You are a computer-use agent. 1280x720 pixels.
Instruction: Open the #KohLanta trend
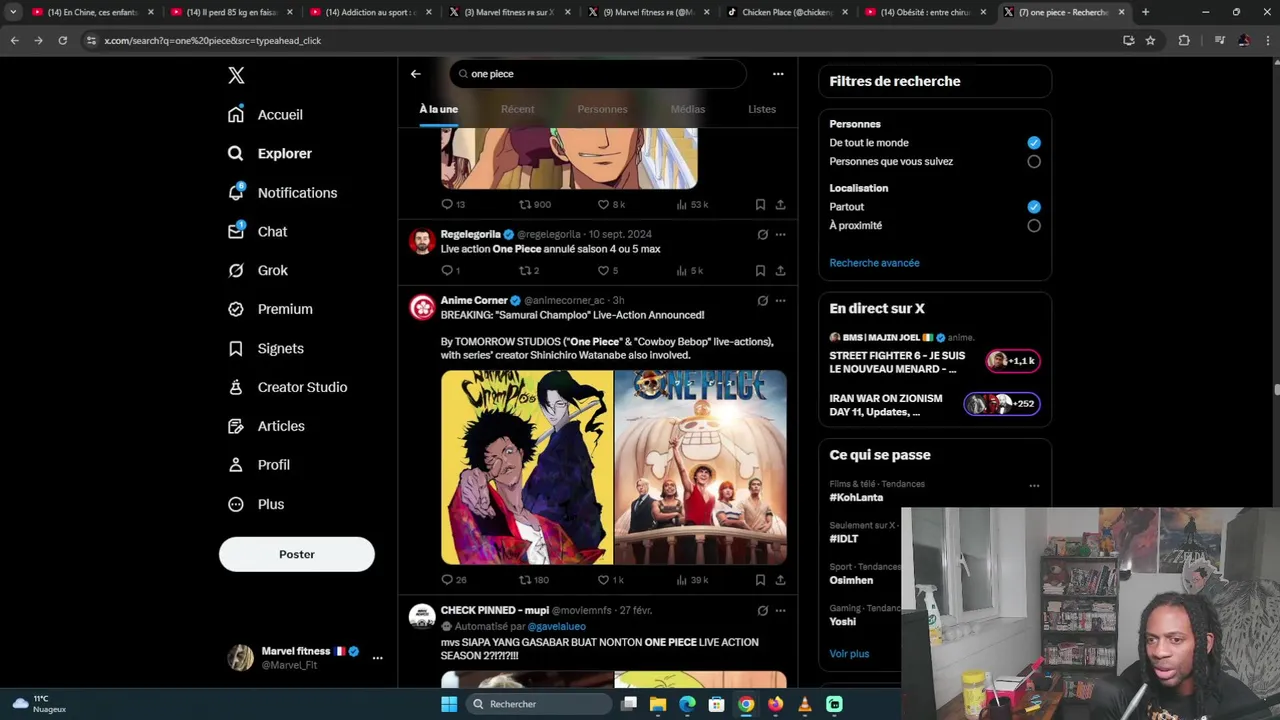(856, 497)
